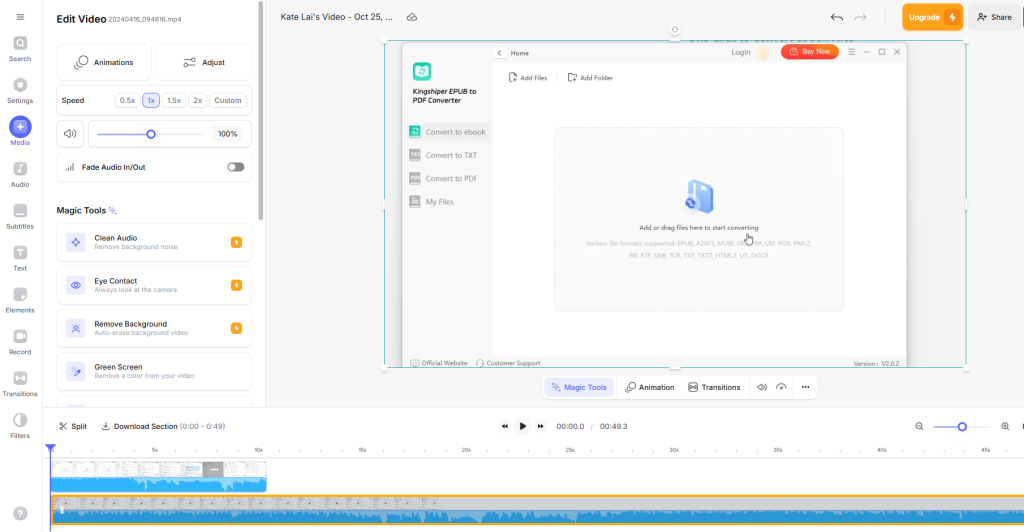Skip forward with the fast-forward button

click(540, 426)
